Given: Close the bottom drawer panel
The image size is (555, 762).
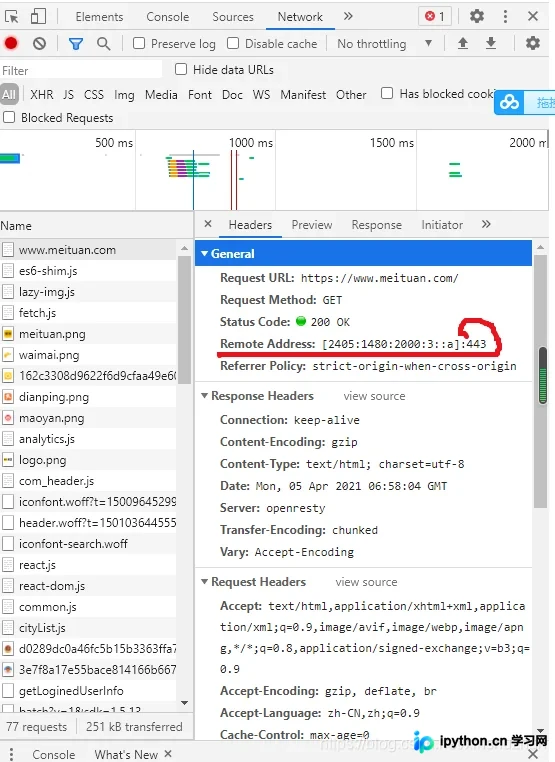Looking at the screenshot, I should tap(533, 754).
